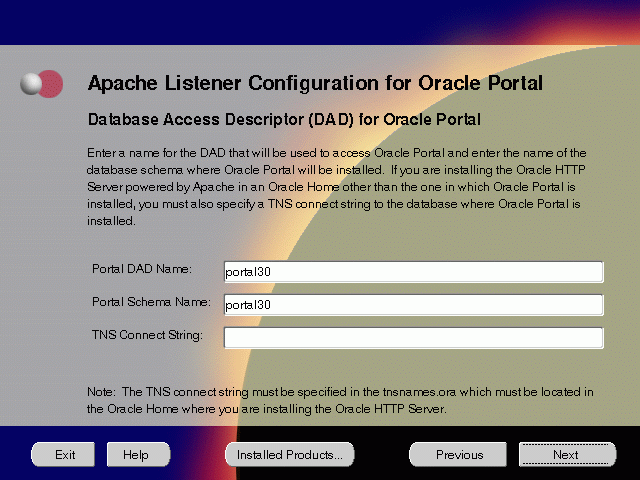Click the Apache Listener Configuration heading
The height and width of the screenshot is (480, 640).
(315, 83)
